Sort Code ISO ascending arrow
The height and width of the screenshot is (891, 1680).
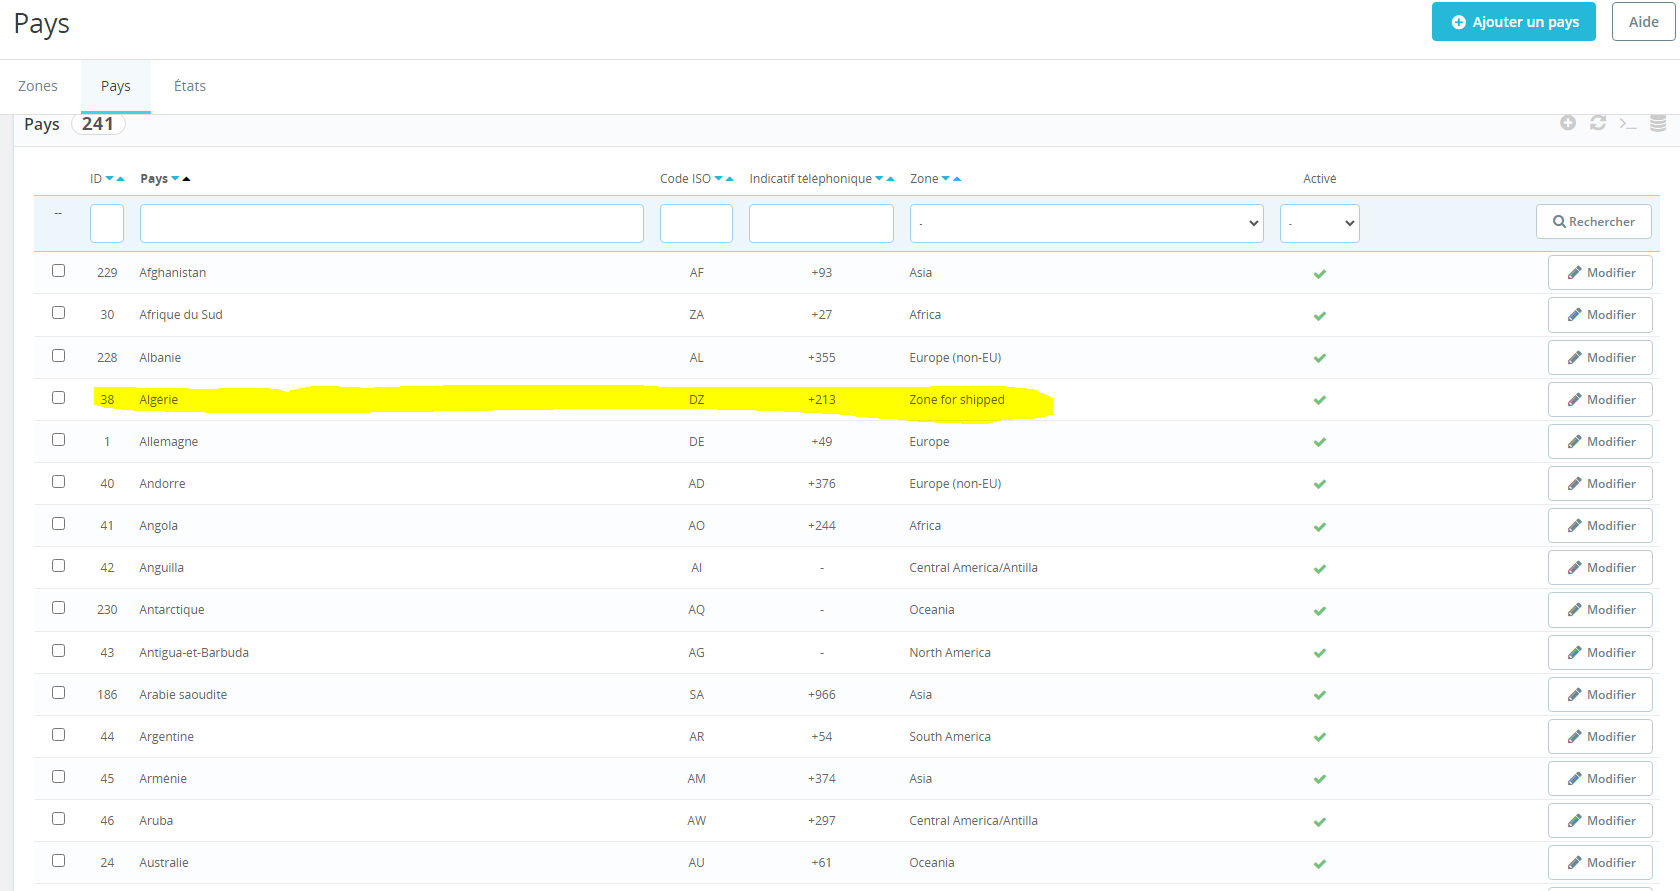click(x=729, y=179)
